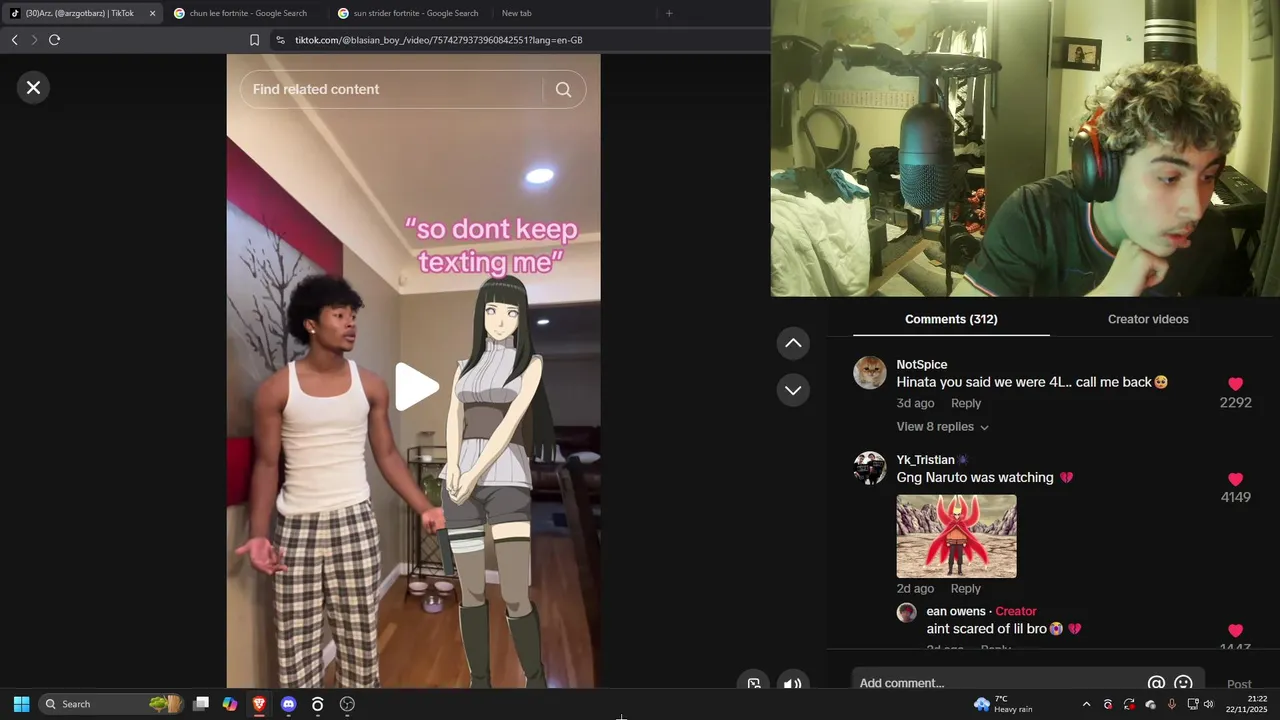Open the Naruto image in Yk_Tristian's comment
1280x720 pixels.
(956, 536)
